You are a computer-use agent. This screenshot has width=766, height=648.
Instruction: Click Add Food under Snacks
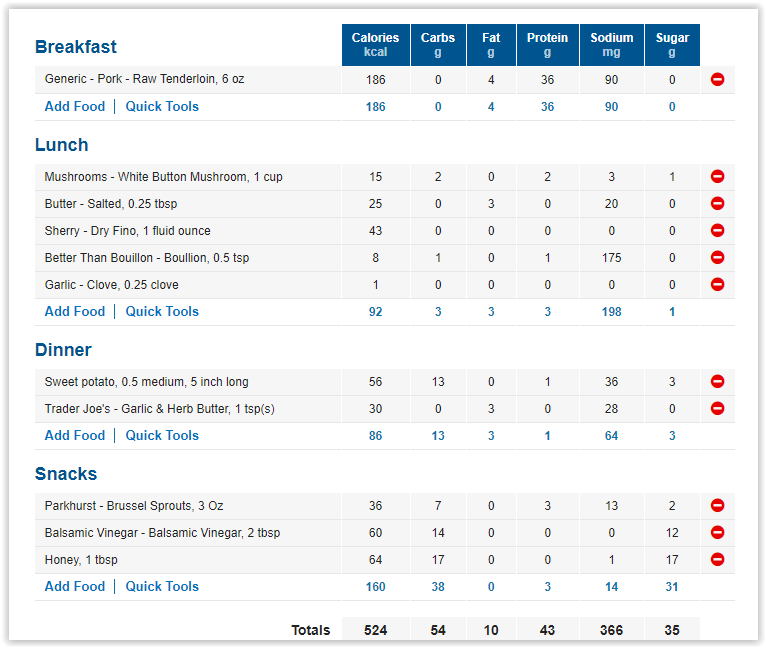(75, 586)
